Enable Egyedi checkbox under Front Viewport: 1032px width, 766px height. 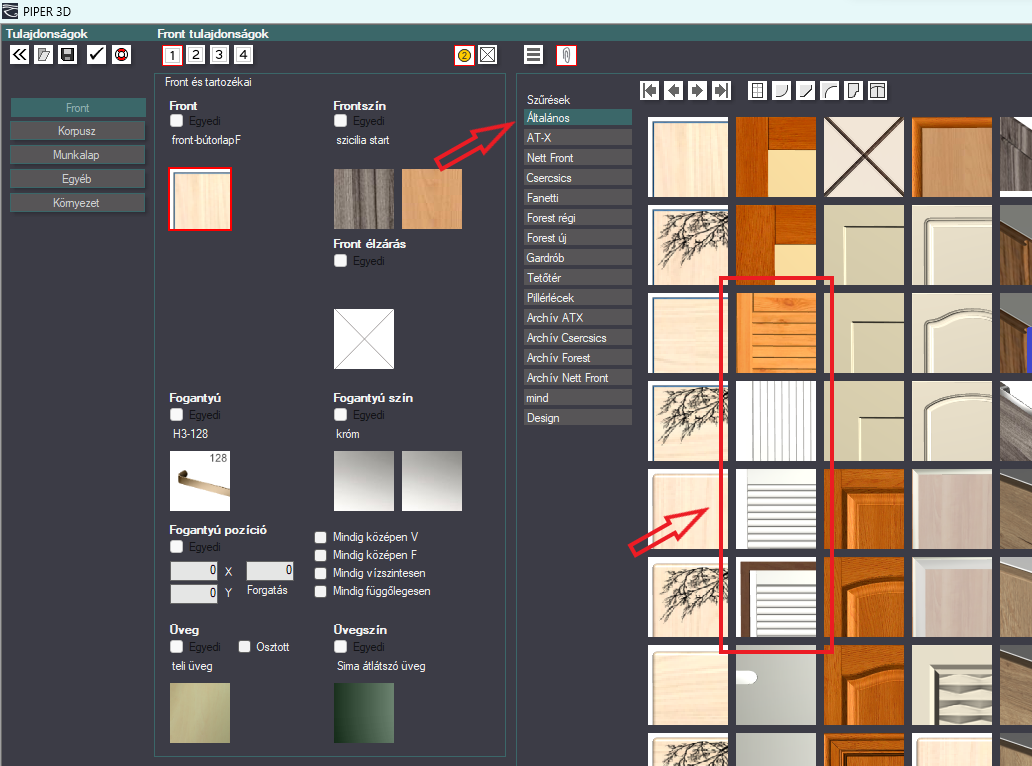pyautogui.click(x=176, y=121)
